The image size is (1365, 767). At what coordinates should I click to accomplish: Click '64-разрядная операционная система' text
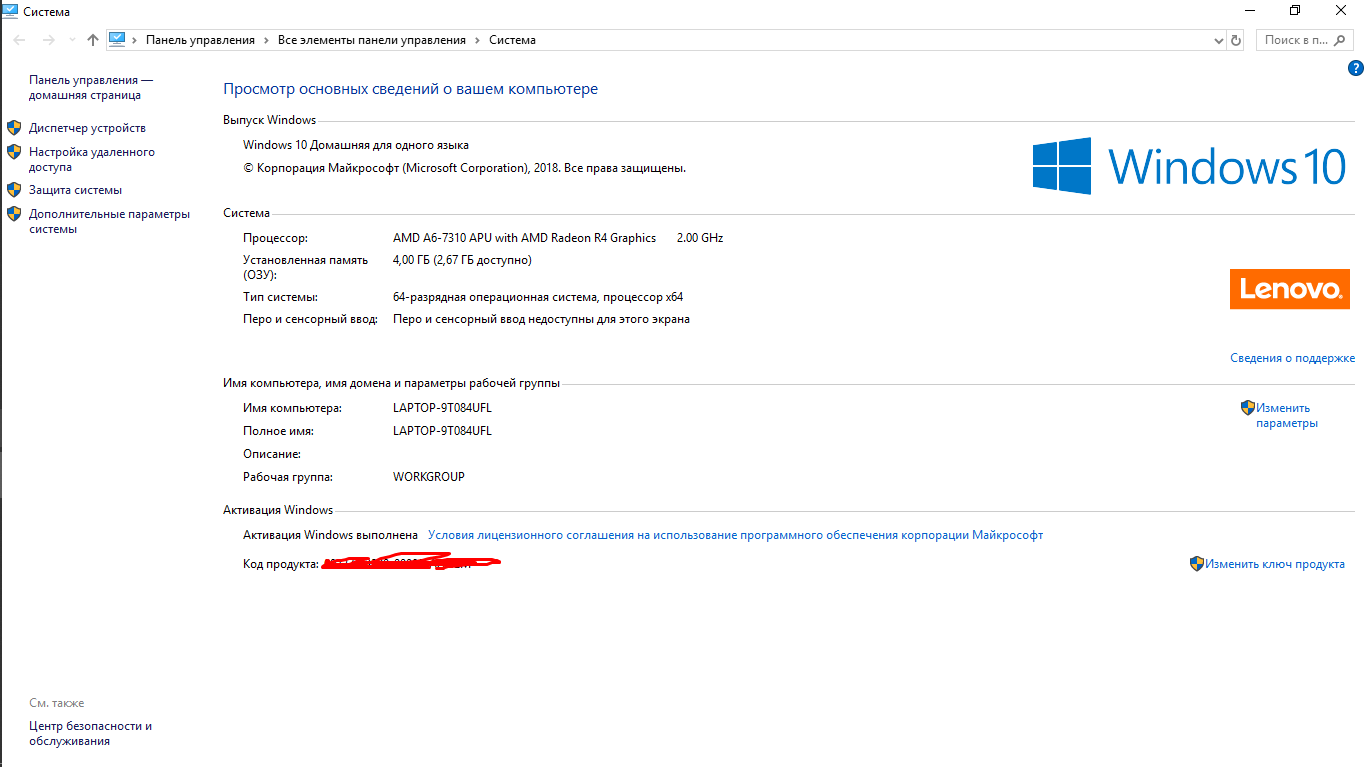tap(538, 297)
